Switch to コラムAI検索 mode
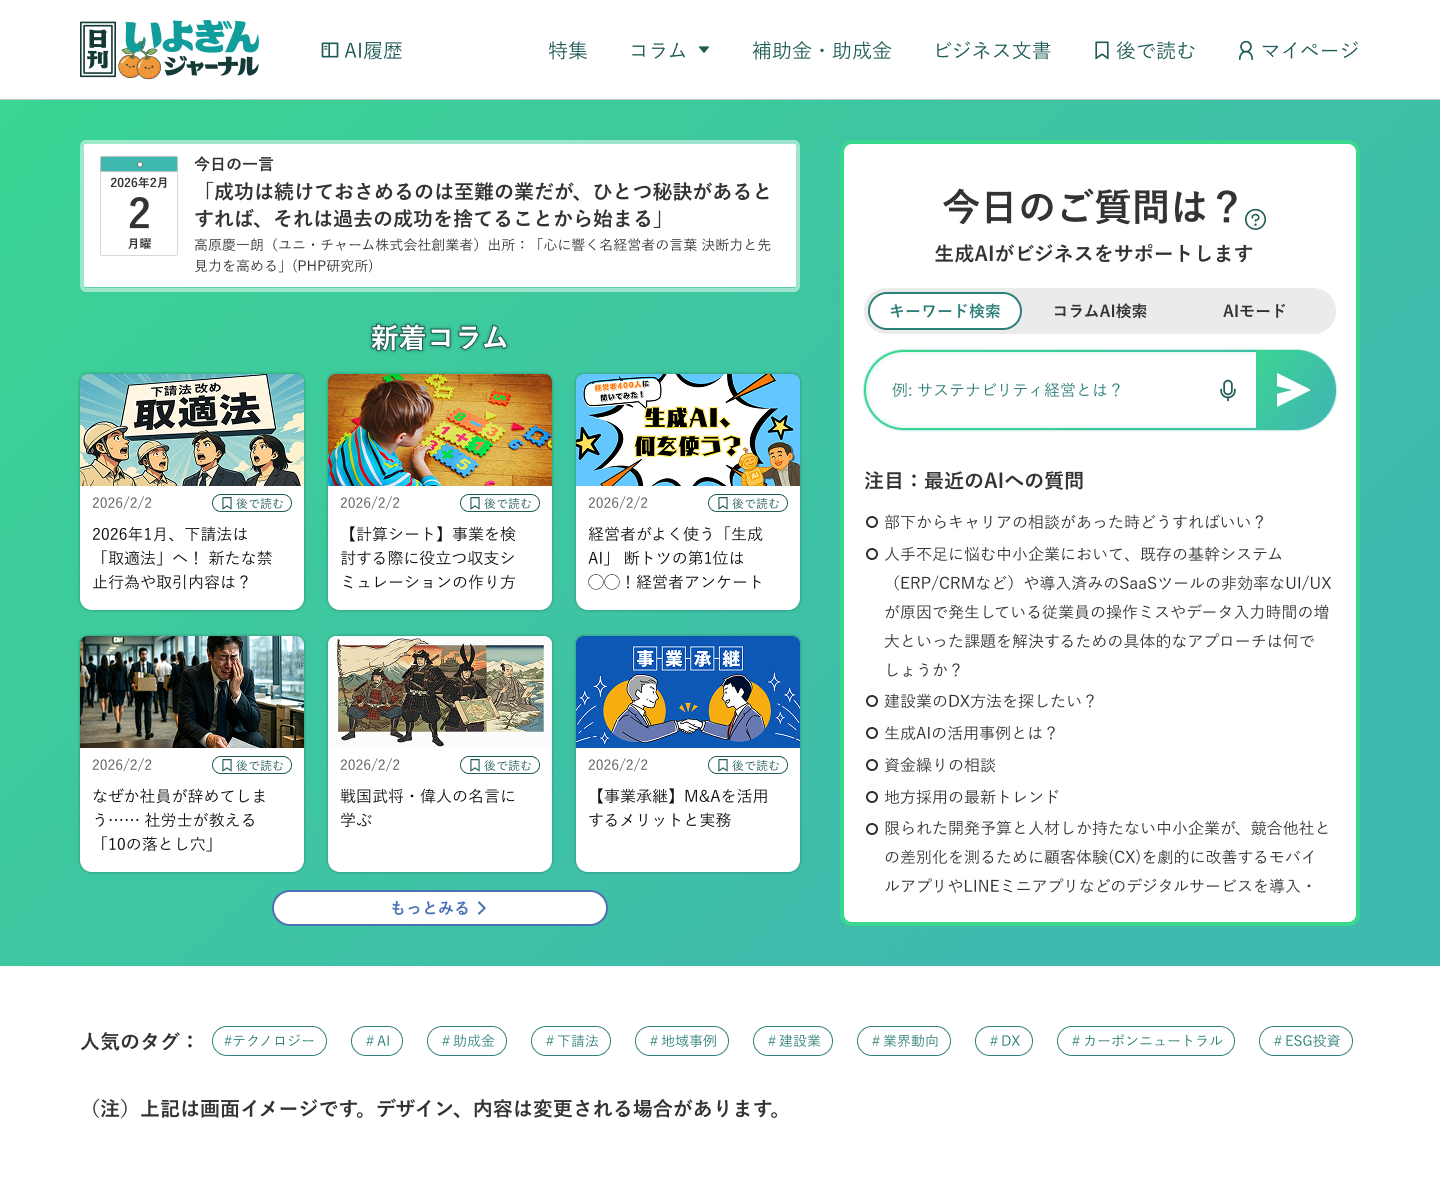 1099,311
